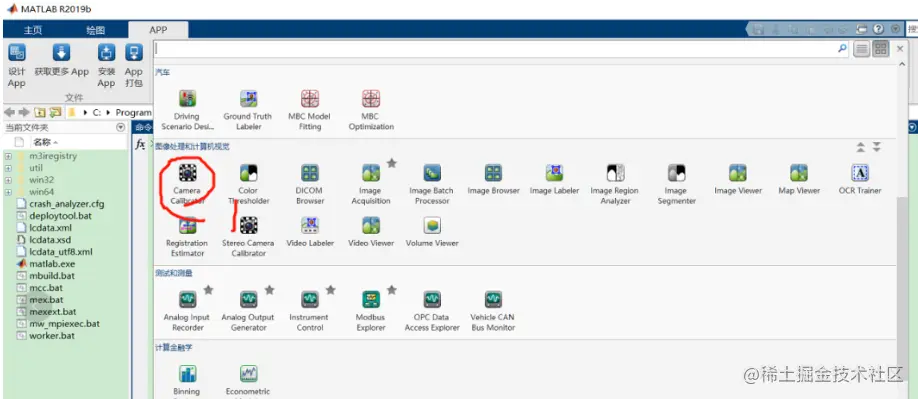This screenshot has width=918, height=399.
Task: Launch the Color Thresholder app
Action: [248, 183]
